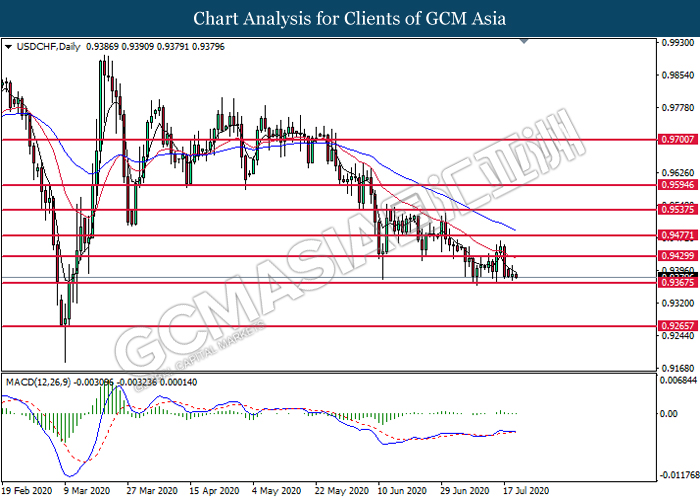Click the 0.96260 price axis value

(x=678, y=173)
